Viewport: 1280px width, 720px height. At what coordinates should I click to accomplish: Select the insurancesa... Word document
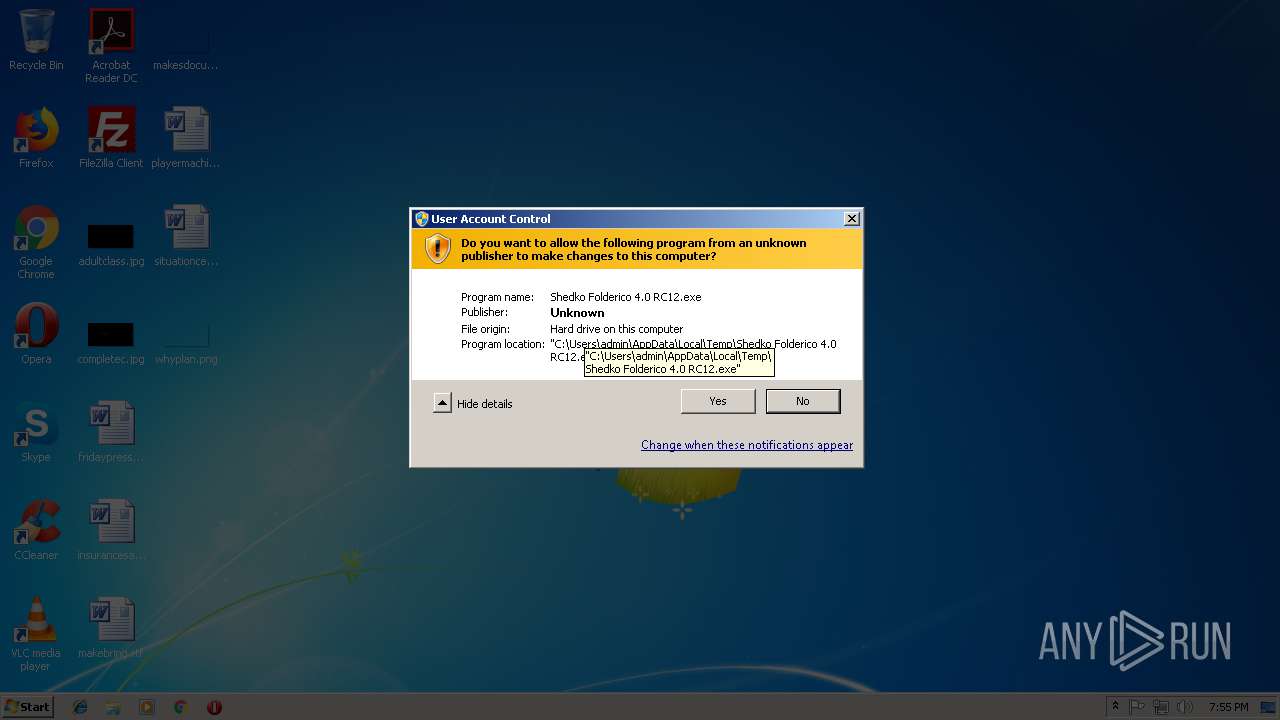tap(111, 530)
